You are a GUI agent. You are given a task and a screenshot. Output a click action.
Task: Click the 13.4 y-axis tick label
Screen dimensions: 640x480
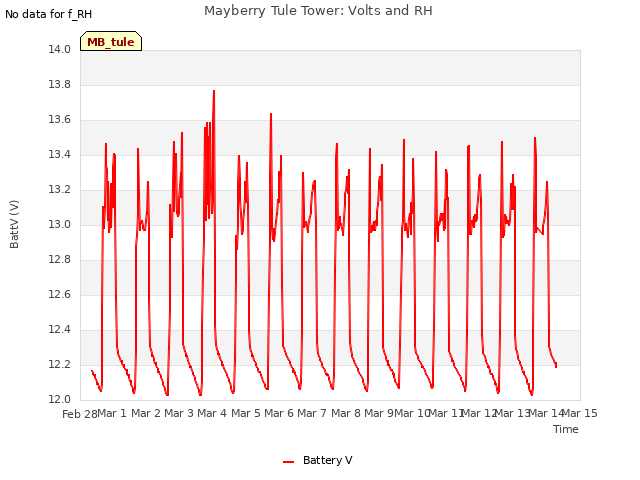59,154
